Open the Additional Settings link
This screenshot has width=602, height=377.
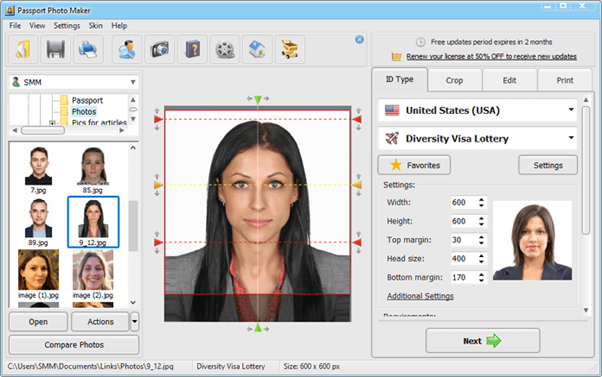click(x=420, y=296)
